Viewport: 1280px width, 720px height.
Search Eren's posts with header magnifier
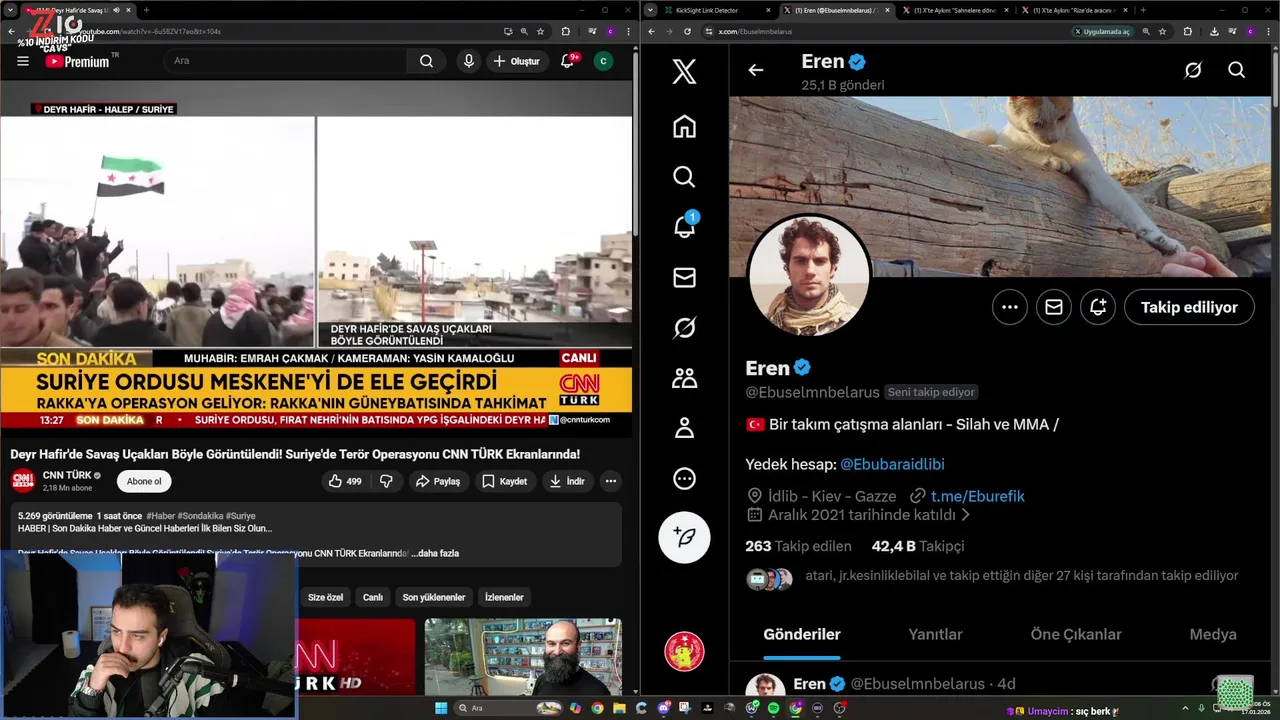(x=1237, y=70)
